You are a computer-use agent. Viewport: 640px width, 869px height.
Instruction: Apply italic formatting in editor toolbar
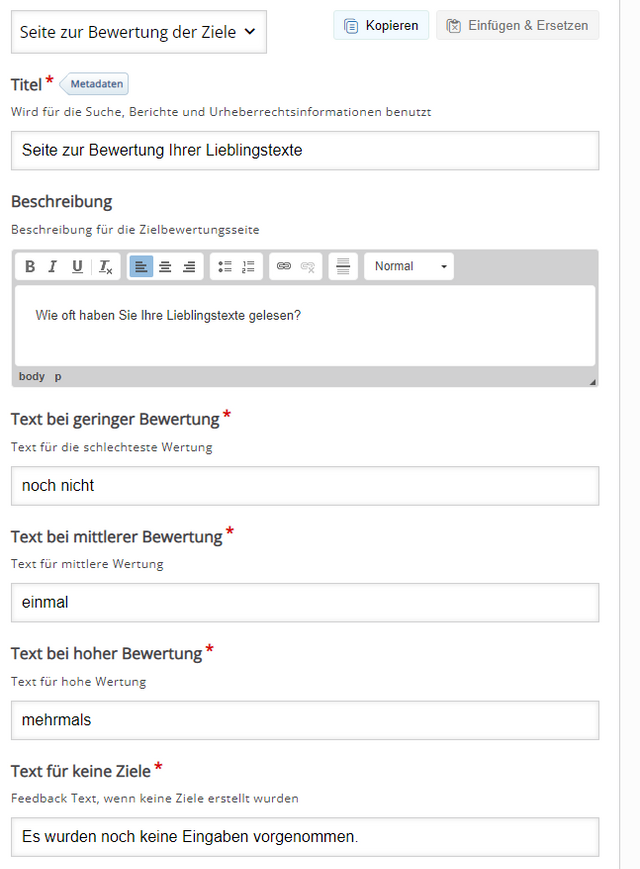53,267
